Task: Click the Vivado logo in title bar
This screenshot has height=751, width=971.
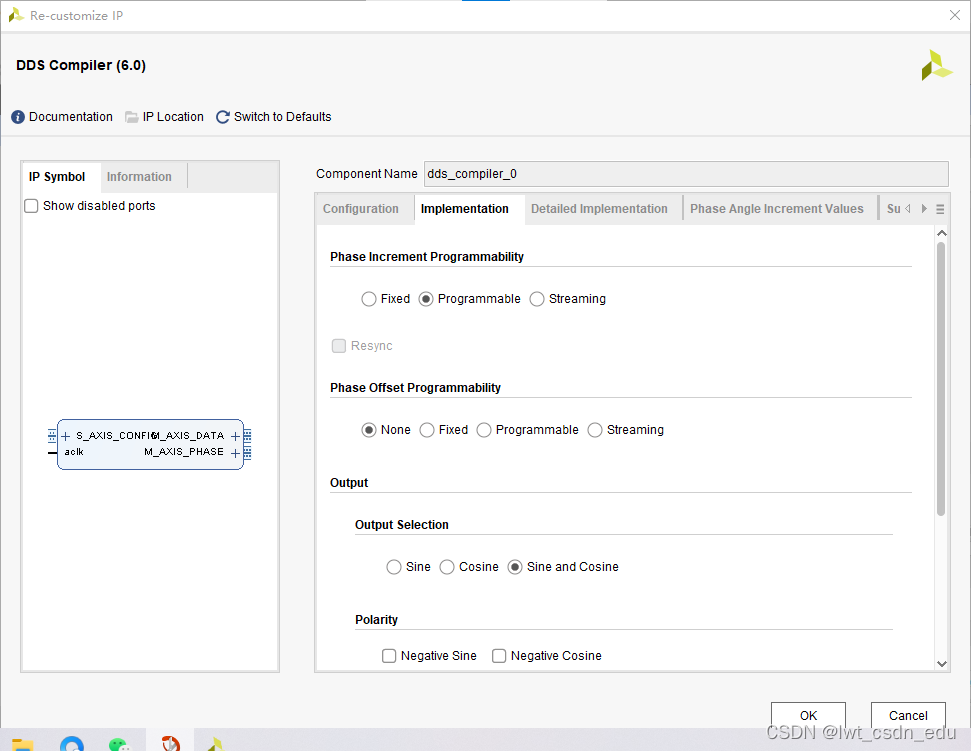Action: [x=16, y=15]
